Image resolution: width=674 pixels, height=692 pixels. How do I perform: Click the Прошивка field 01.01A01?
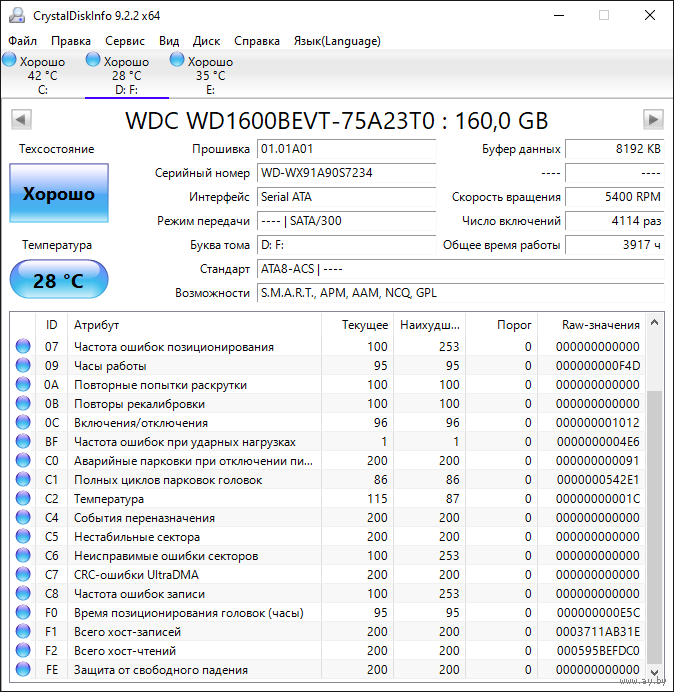point(346,149)
